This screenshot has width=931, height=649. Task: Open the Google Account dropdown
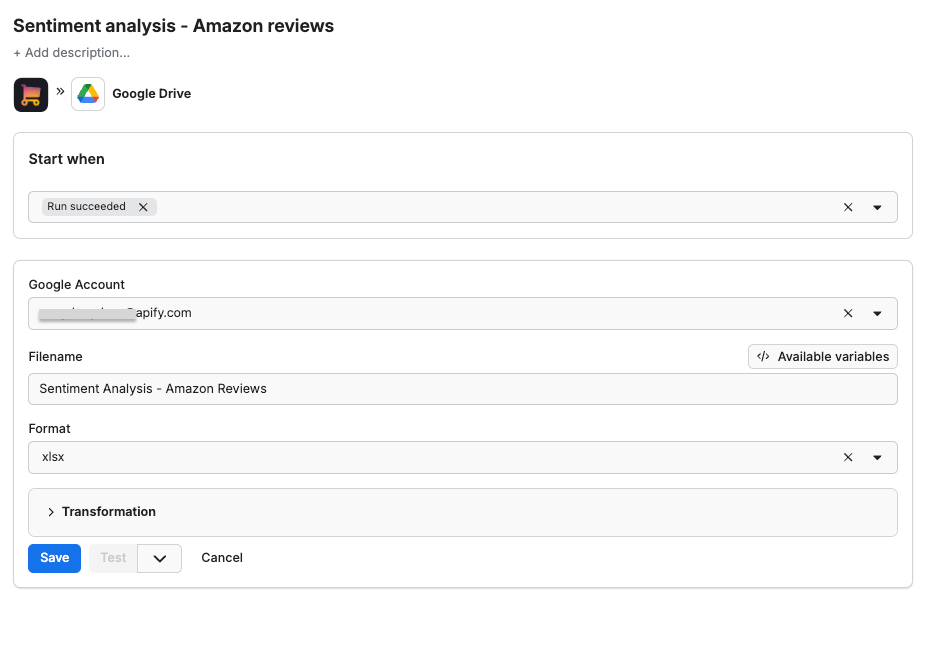coord(877,313)
